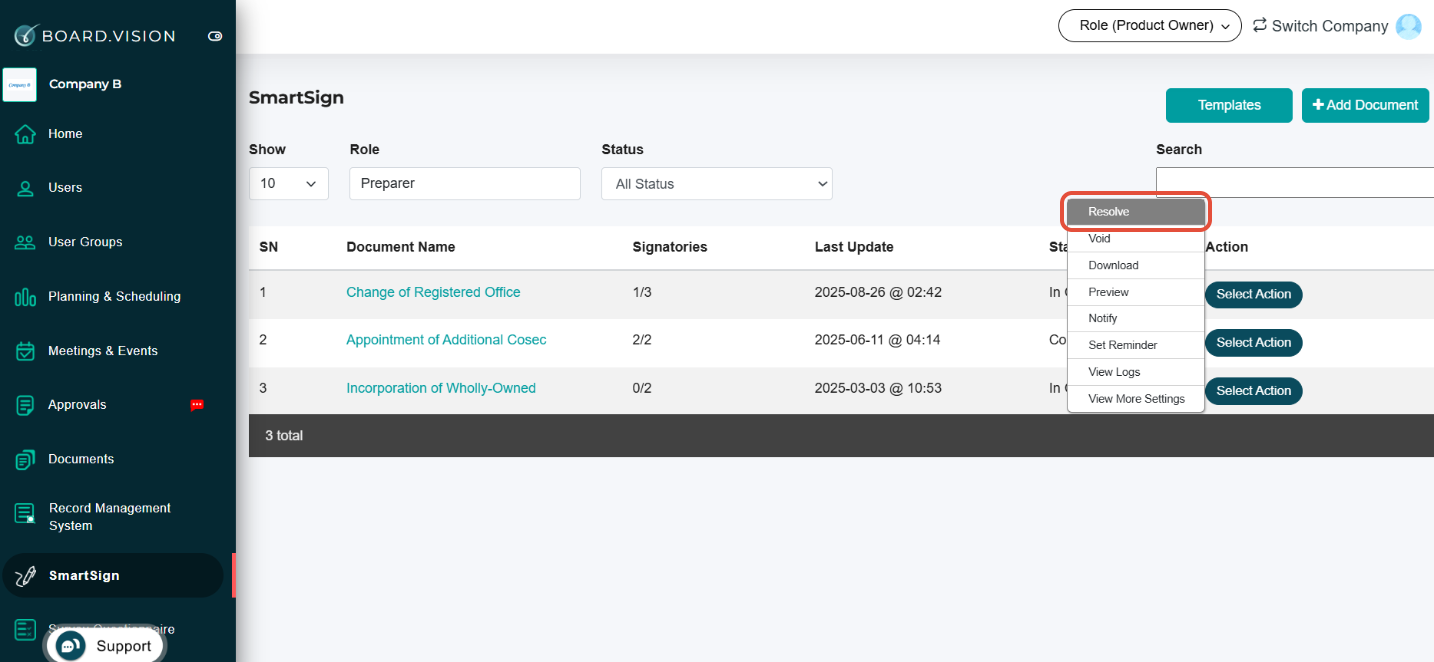Click the Document Name column header

[x=400, y=247]
